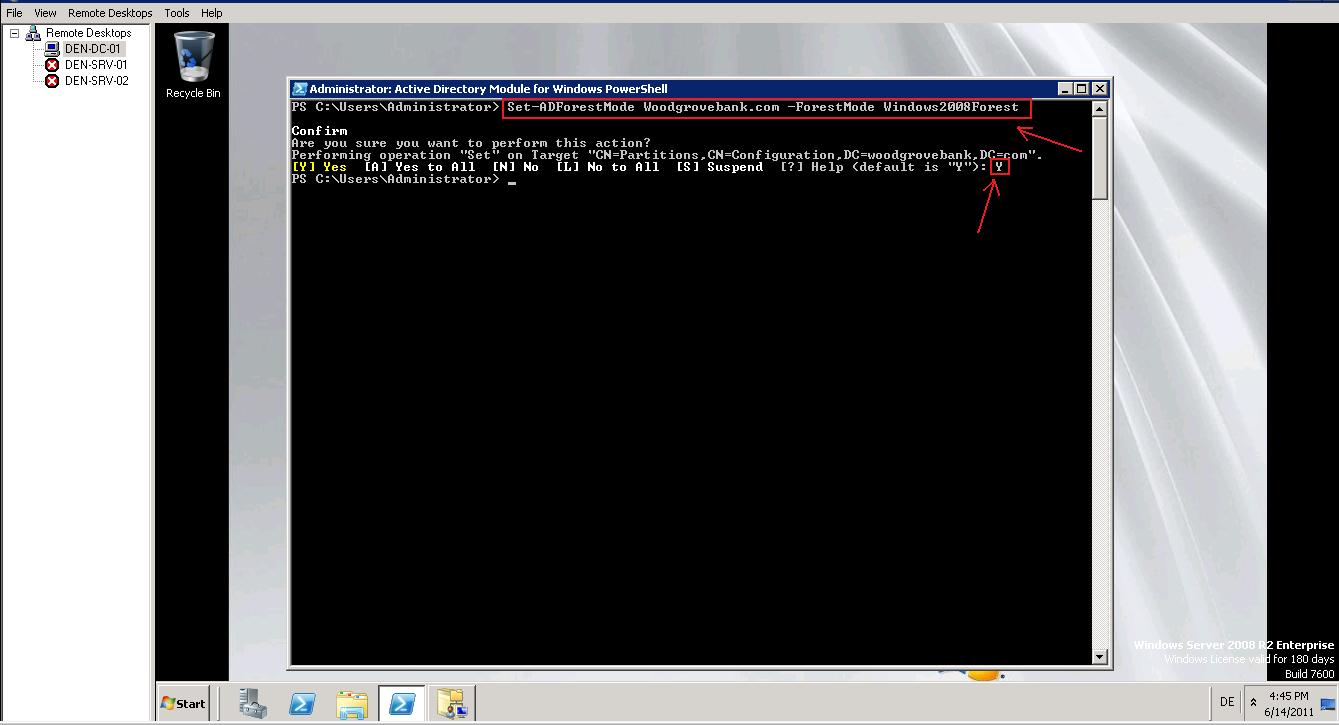Select DEN-DC-01 in the tree
The width and height of the screenshot is (1339, 725).
(x=92, y=49)
